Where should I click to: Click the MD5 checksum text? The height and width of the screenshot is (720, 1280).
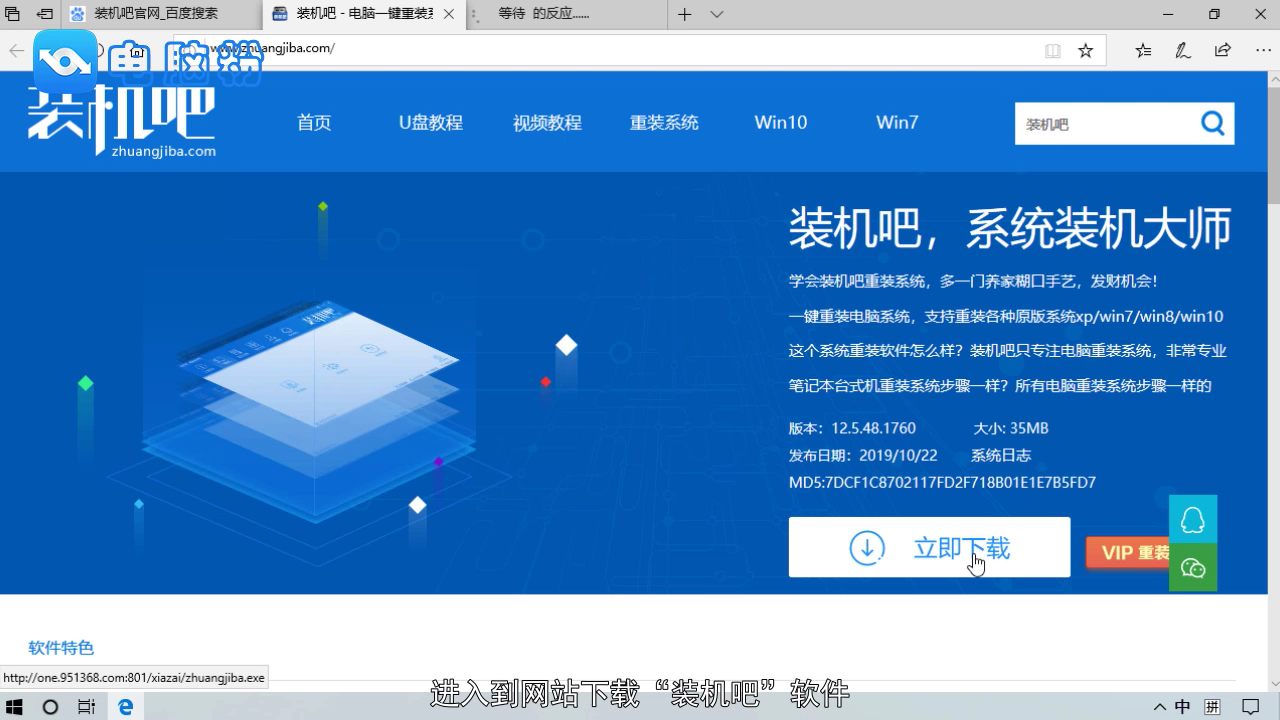(942, 482)
